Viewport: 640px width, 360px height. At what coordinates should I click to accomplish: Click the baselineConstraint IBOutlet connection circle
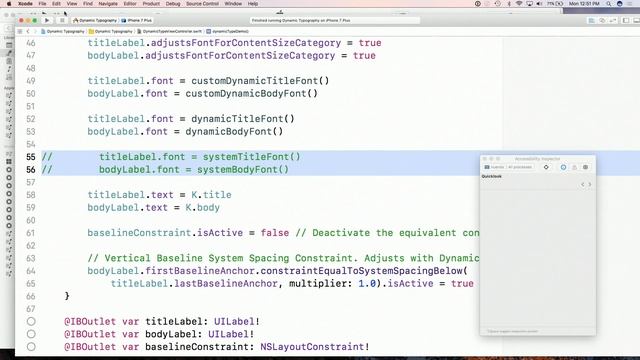pyautogui.click(x=31, y=347)
